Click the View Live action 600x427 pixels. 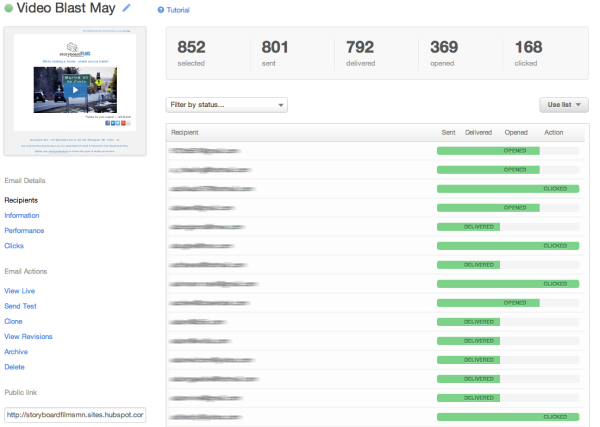(x=20, y=291)
